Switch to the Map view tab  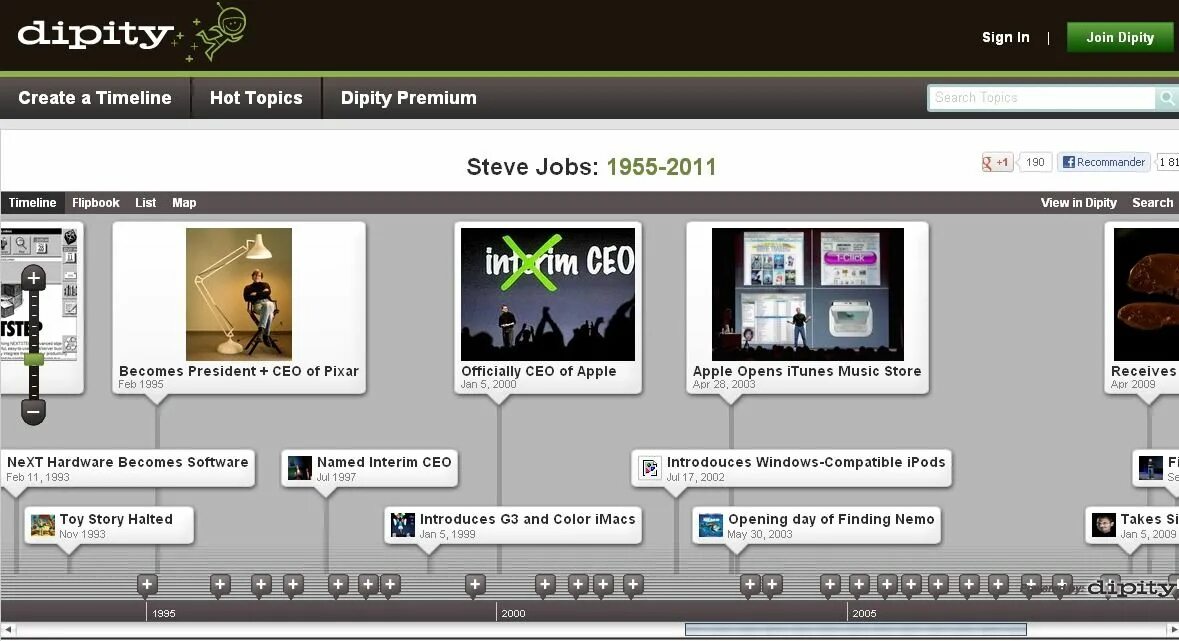(x=183, y=202)
